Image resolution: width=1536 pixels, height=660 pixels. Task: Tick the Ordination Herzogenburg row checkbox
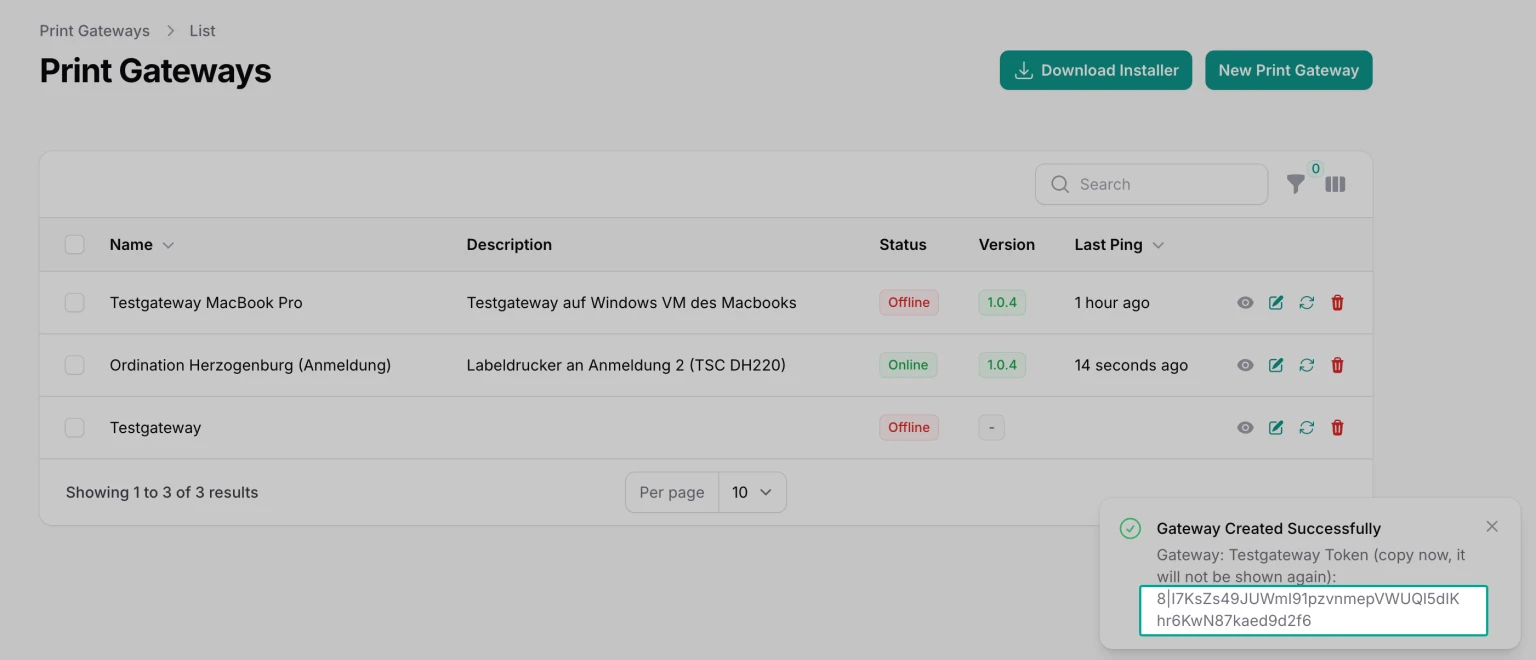tap(75, 365)
